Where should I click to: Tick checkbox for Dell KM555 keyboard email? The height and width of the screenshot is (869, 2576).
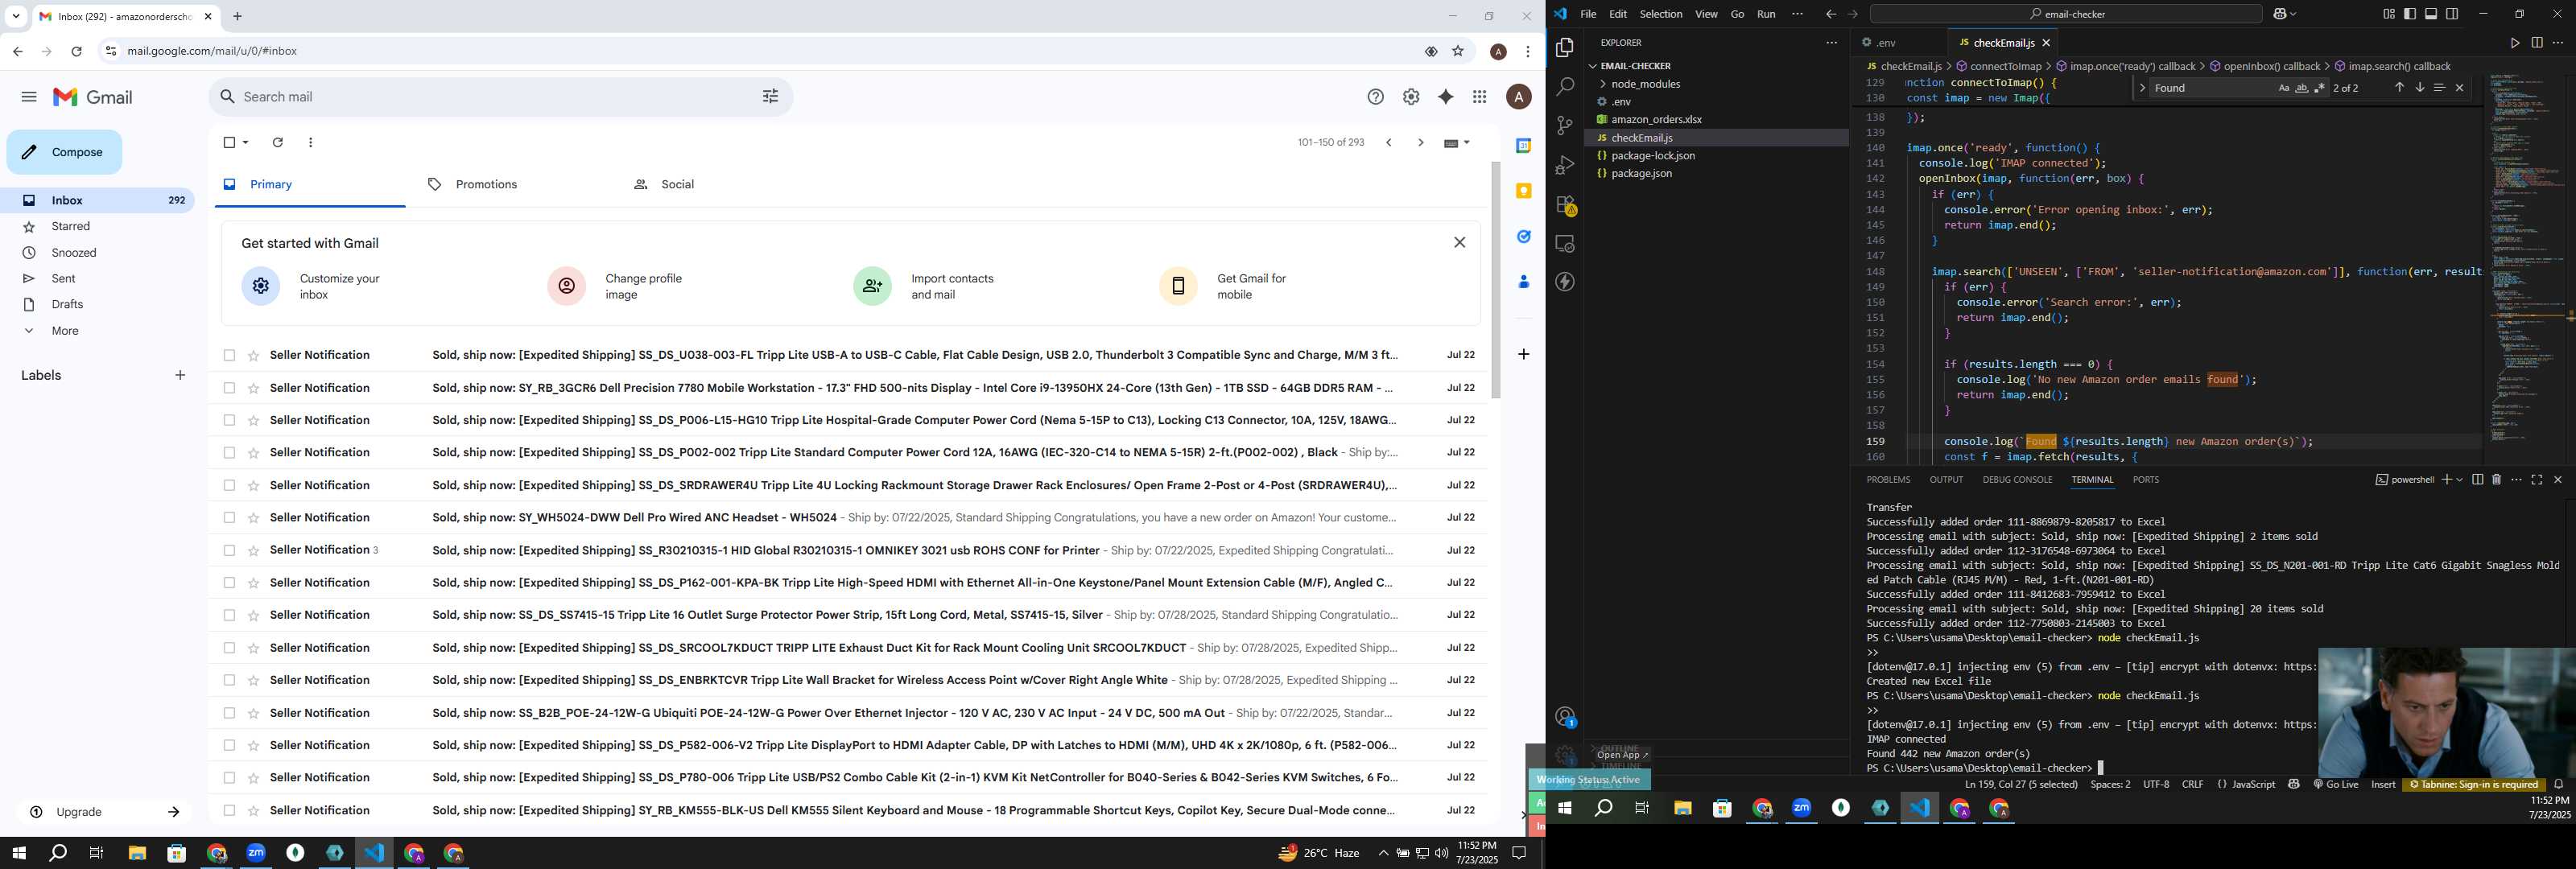pyautogui.click(x=229, y=810)
